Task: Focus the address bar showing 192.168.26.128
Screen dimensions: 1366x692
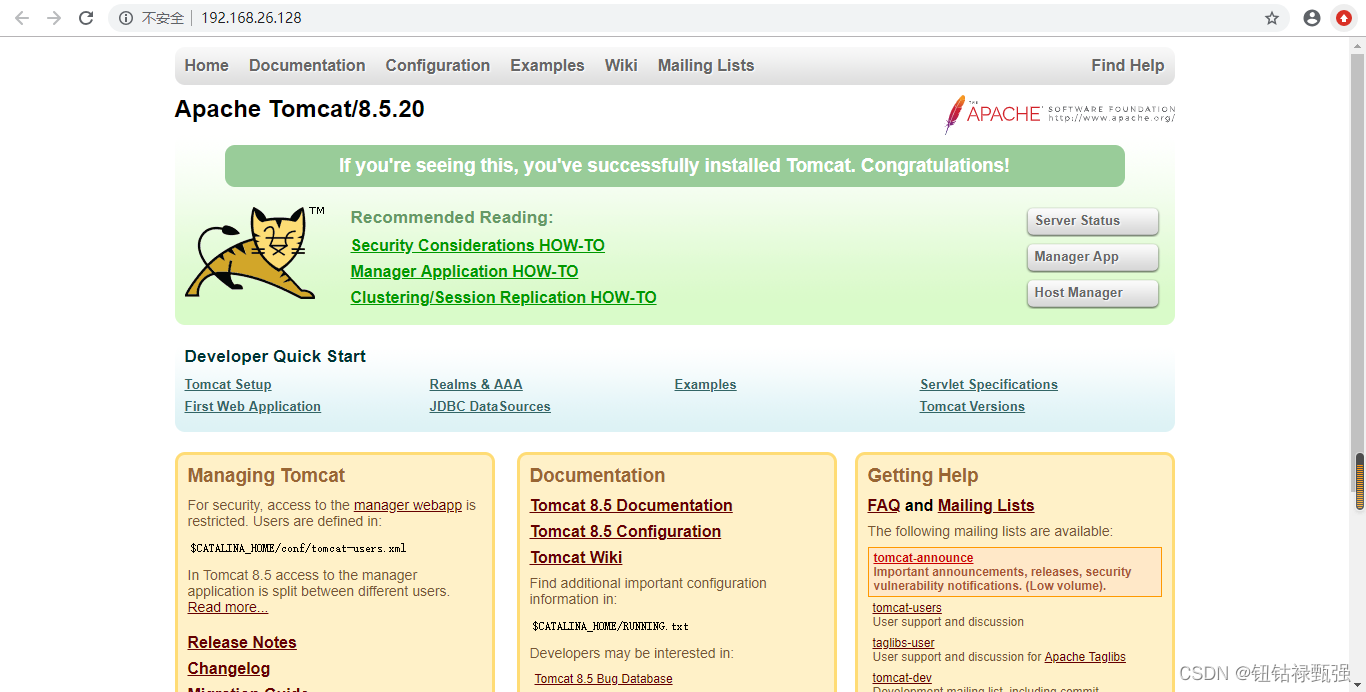Action: [700, 18]
